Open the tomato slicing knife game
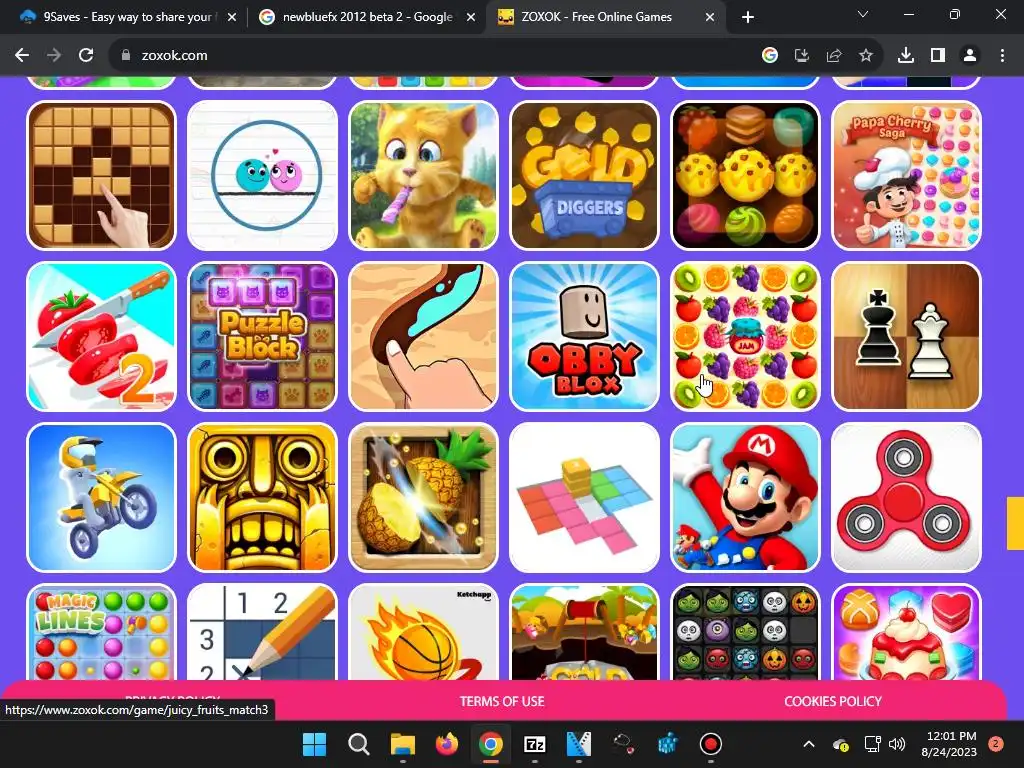This screenshot has height=768, width=1024. (101, 336)
